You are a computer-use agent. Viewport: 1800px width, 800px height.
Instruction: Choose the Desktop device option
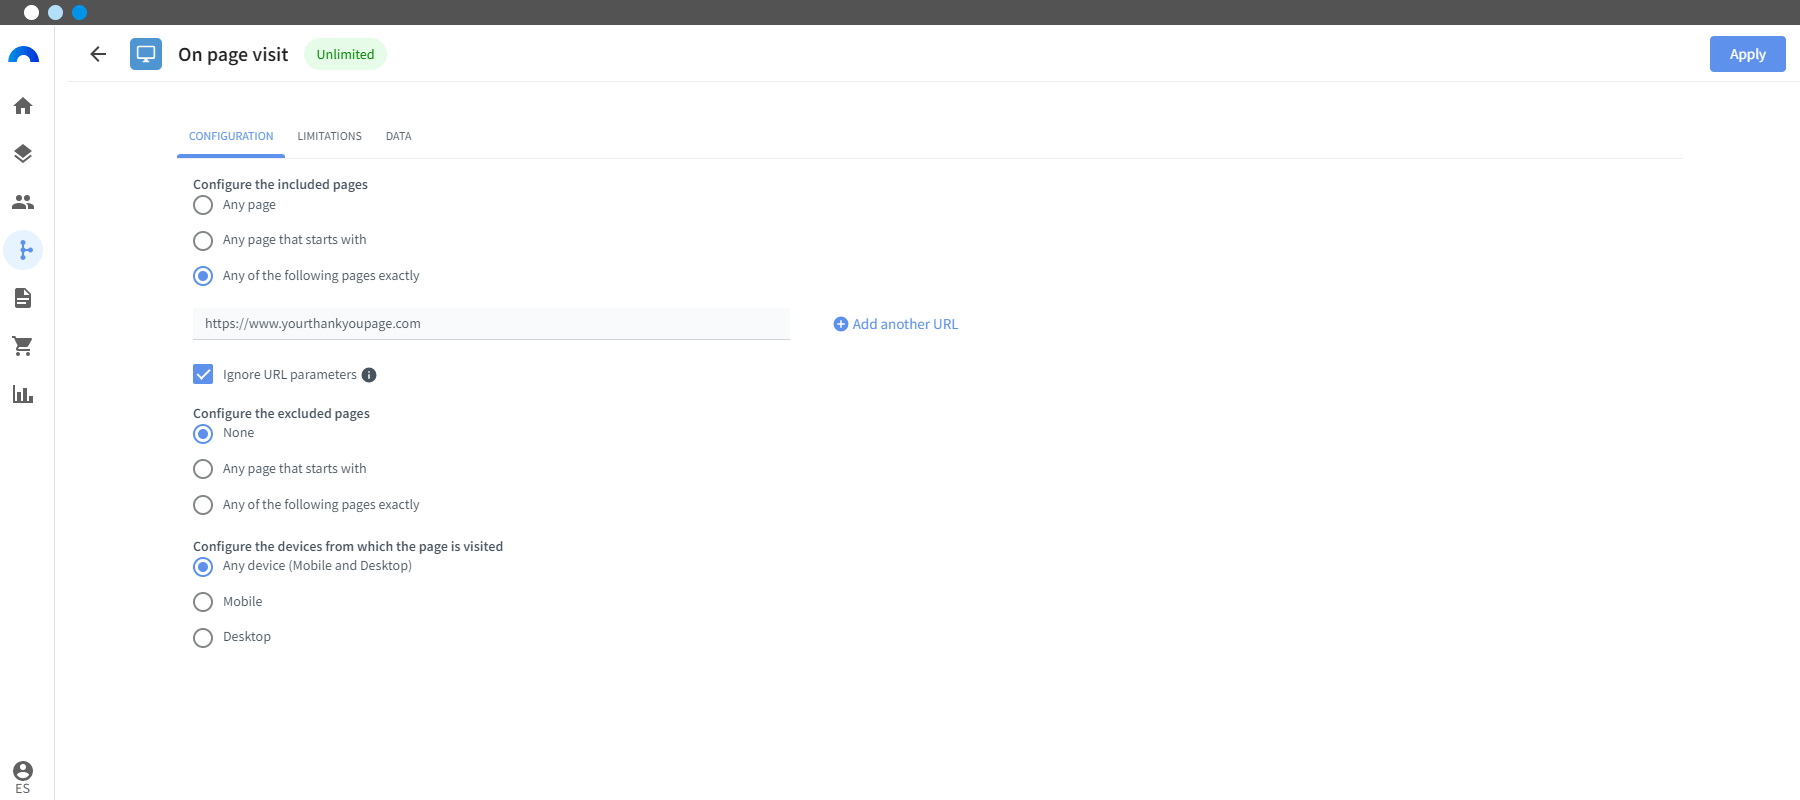pos(203,638)
